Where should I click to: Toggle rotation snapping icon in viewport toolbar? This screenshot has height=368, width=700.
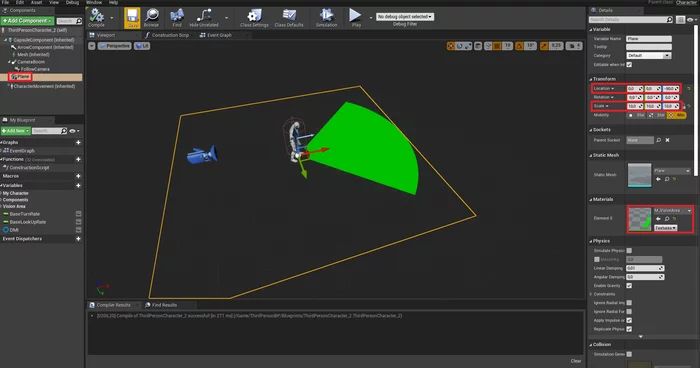[x=519, y=46]
